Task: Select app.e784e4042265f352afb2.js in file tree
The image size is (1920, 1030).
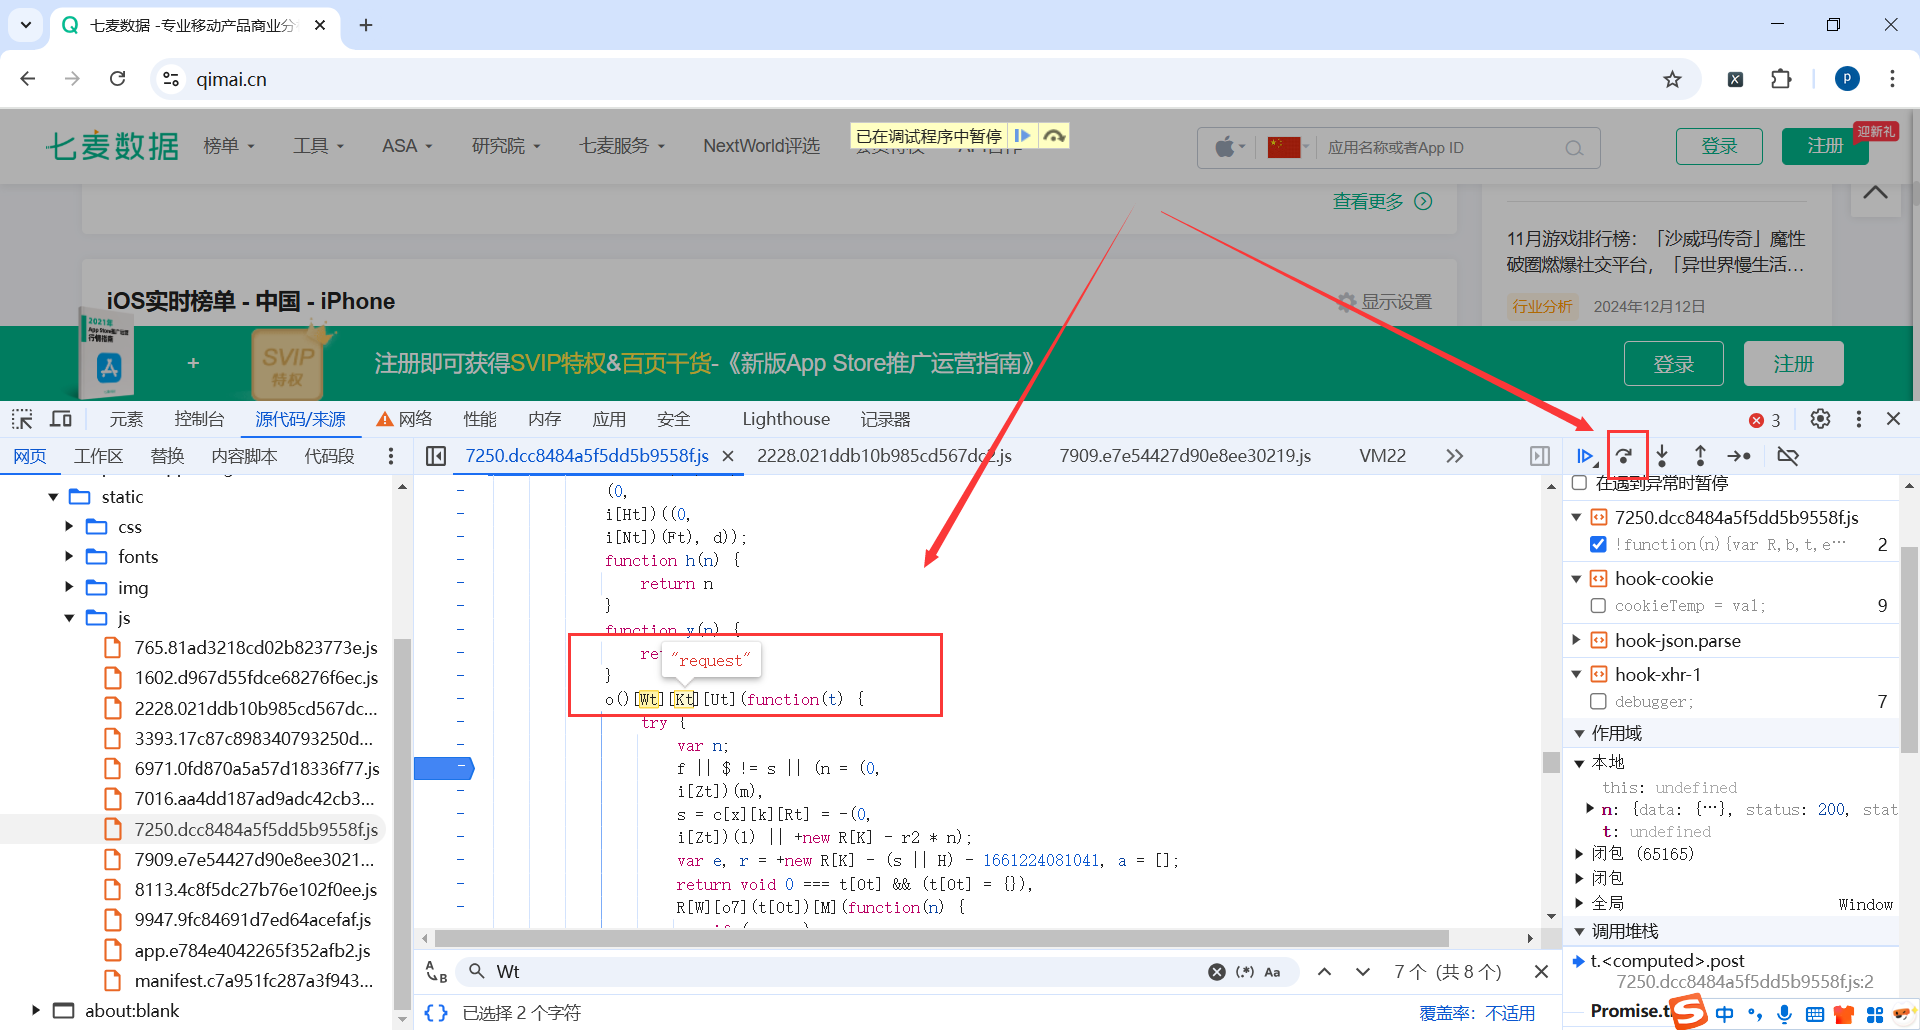Action: 252,950
